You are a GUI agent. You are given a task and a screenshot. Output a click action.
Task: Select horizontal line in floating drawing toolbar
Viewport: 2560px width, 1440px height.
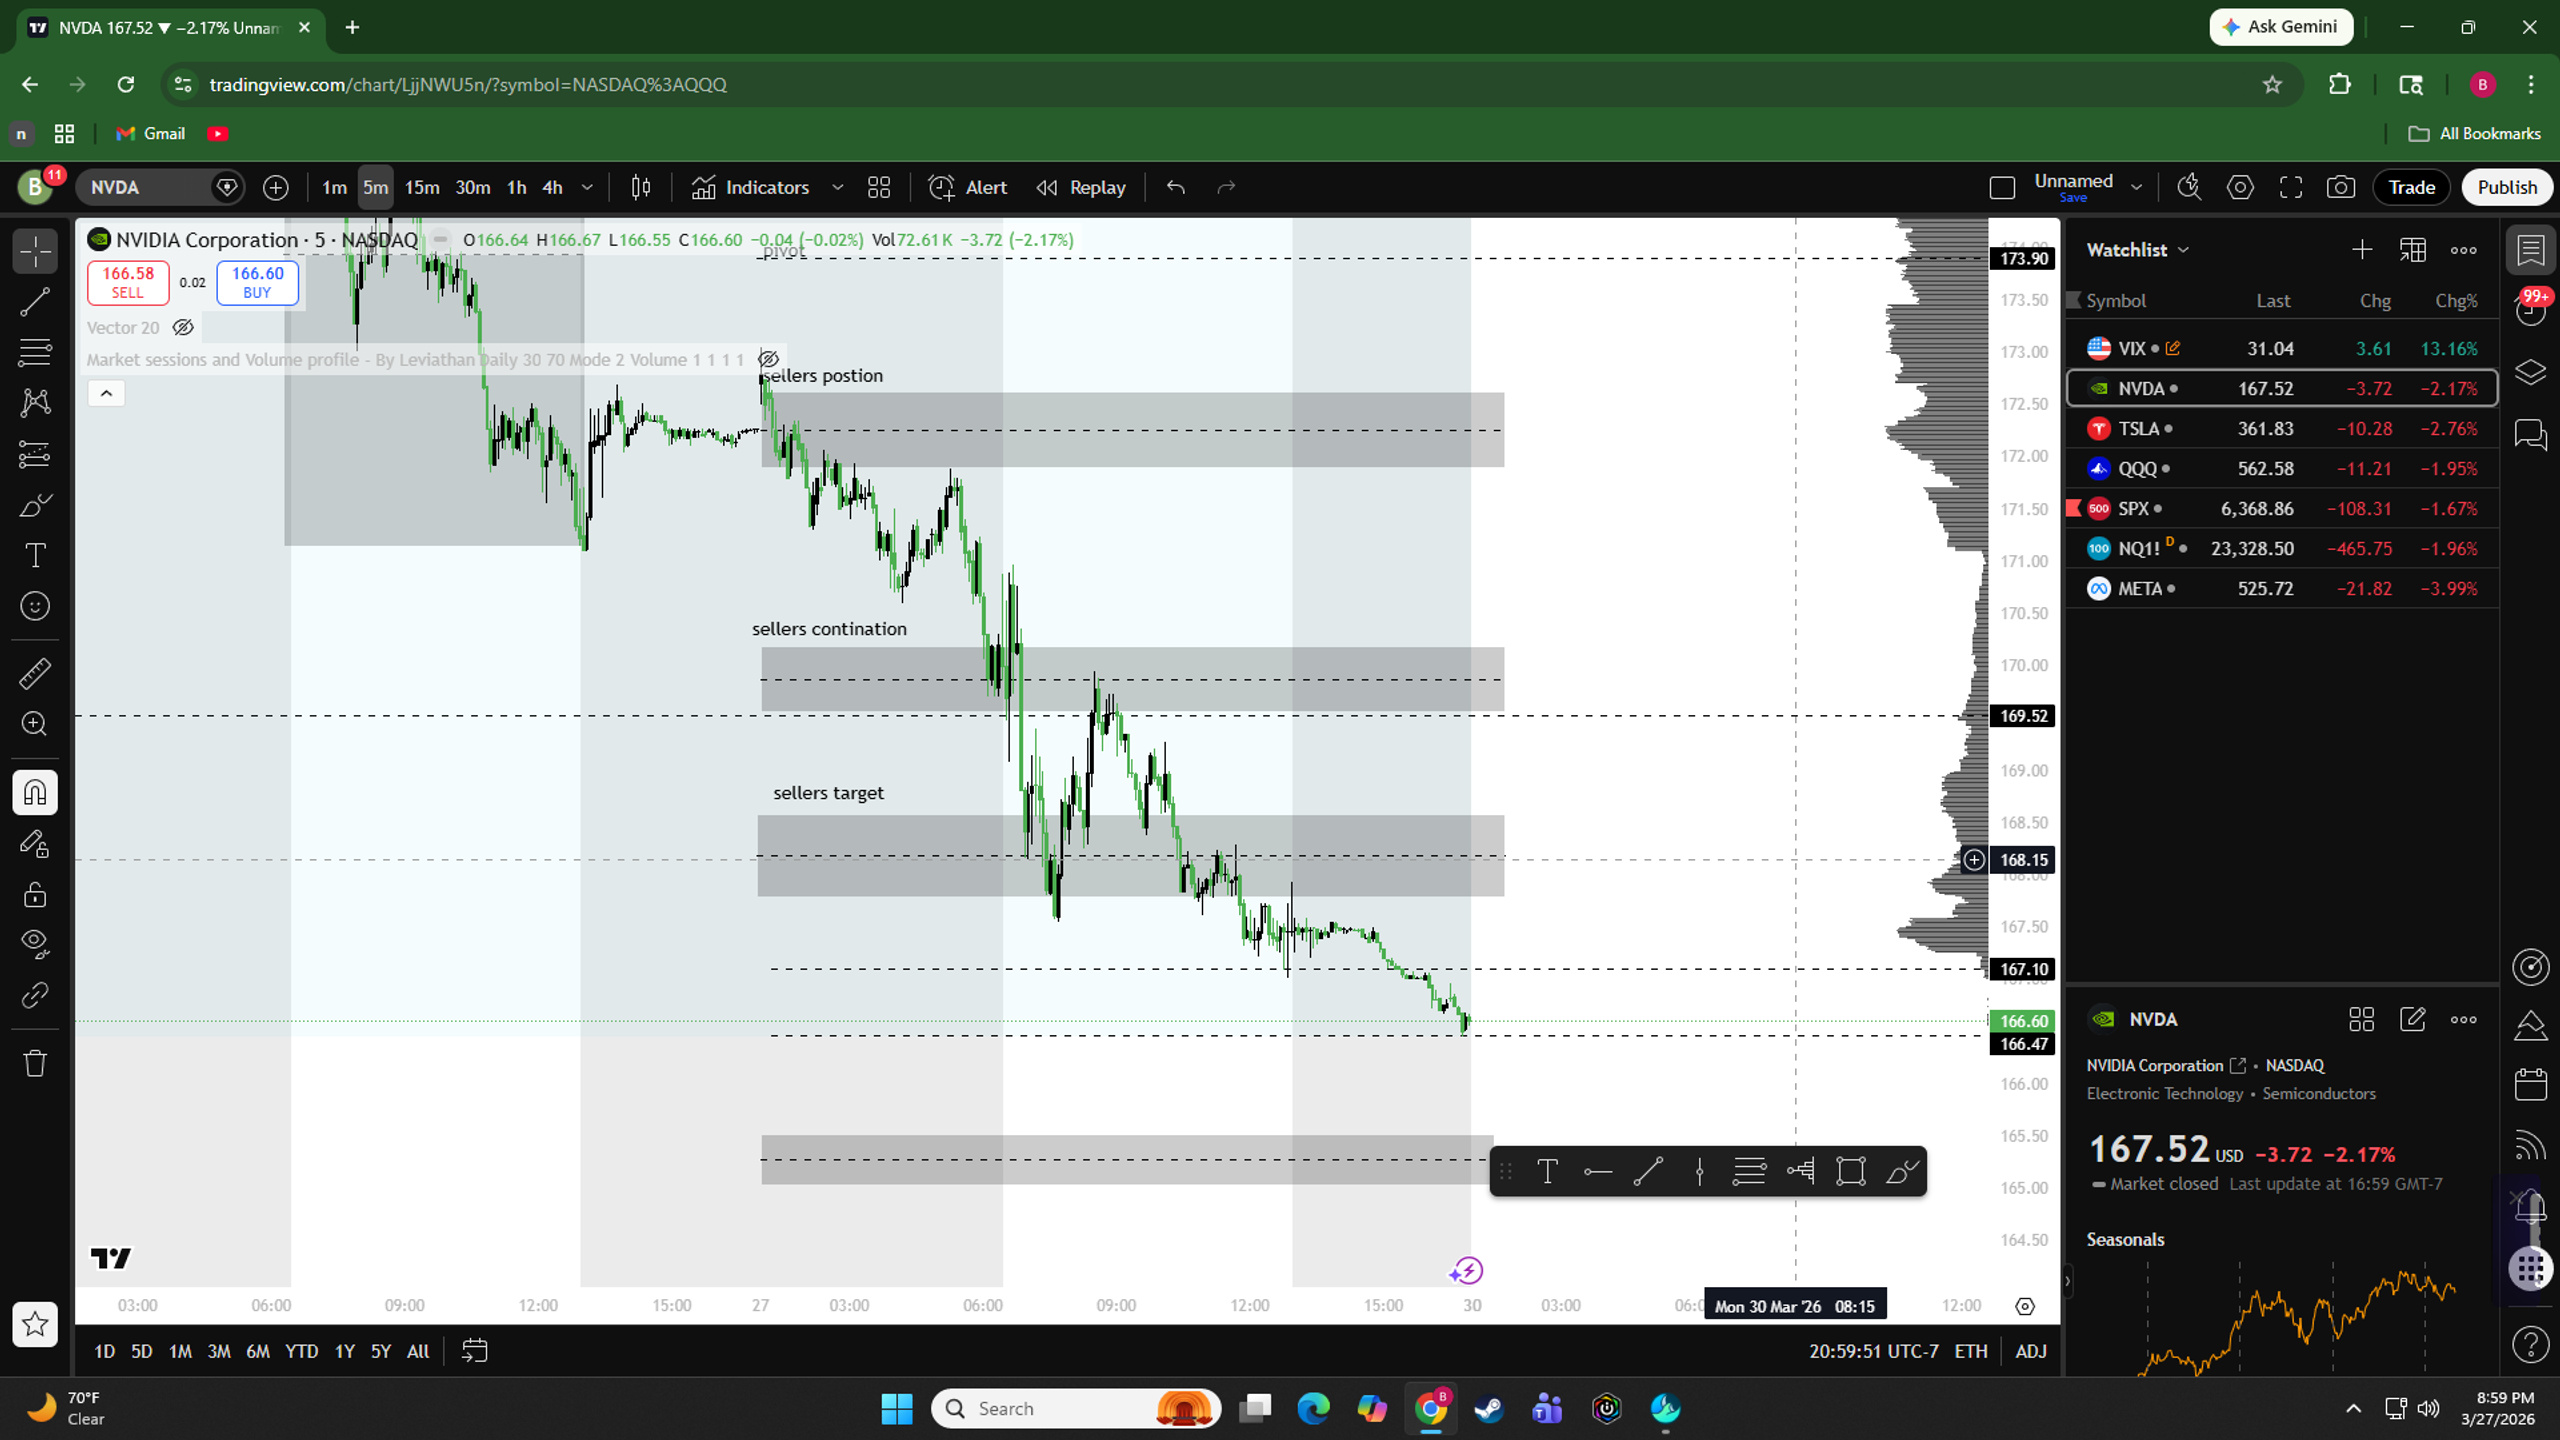1598,1171
